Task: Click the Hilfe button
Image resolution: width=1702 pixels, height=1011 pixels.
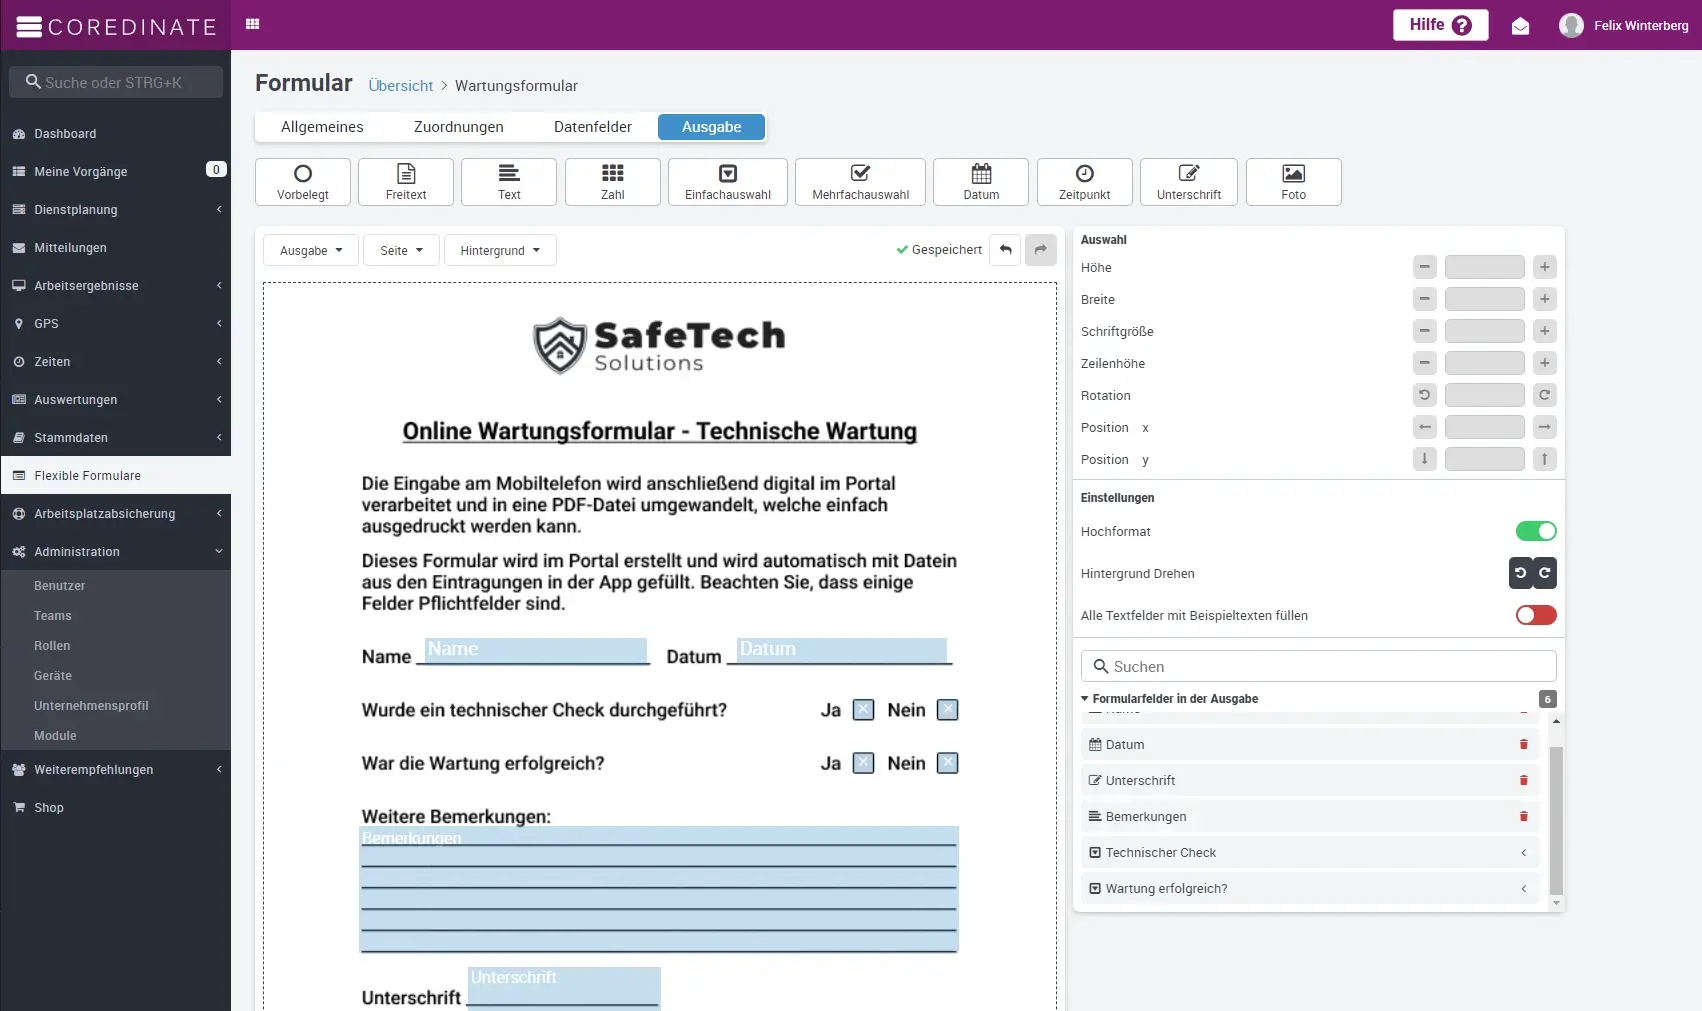Action: pyautogui.click(x=1440, y=25)
